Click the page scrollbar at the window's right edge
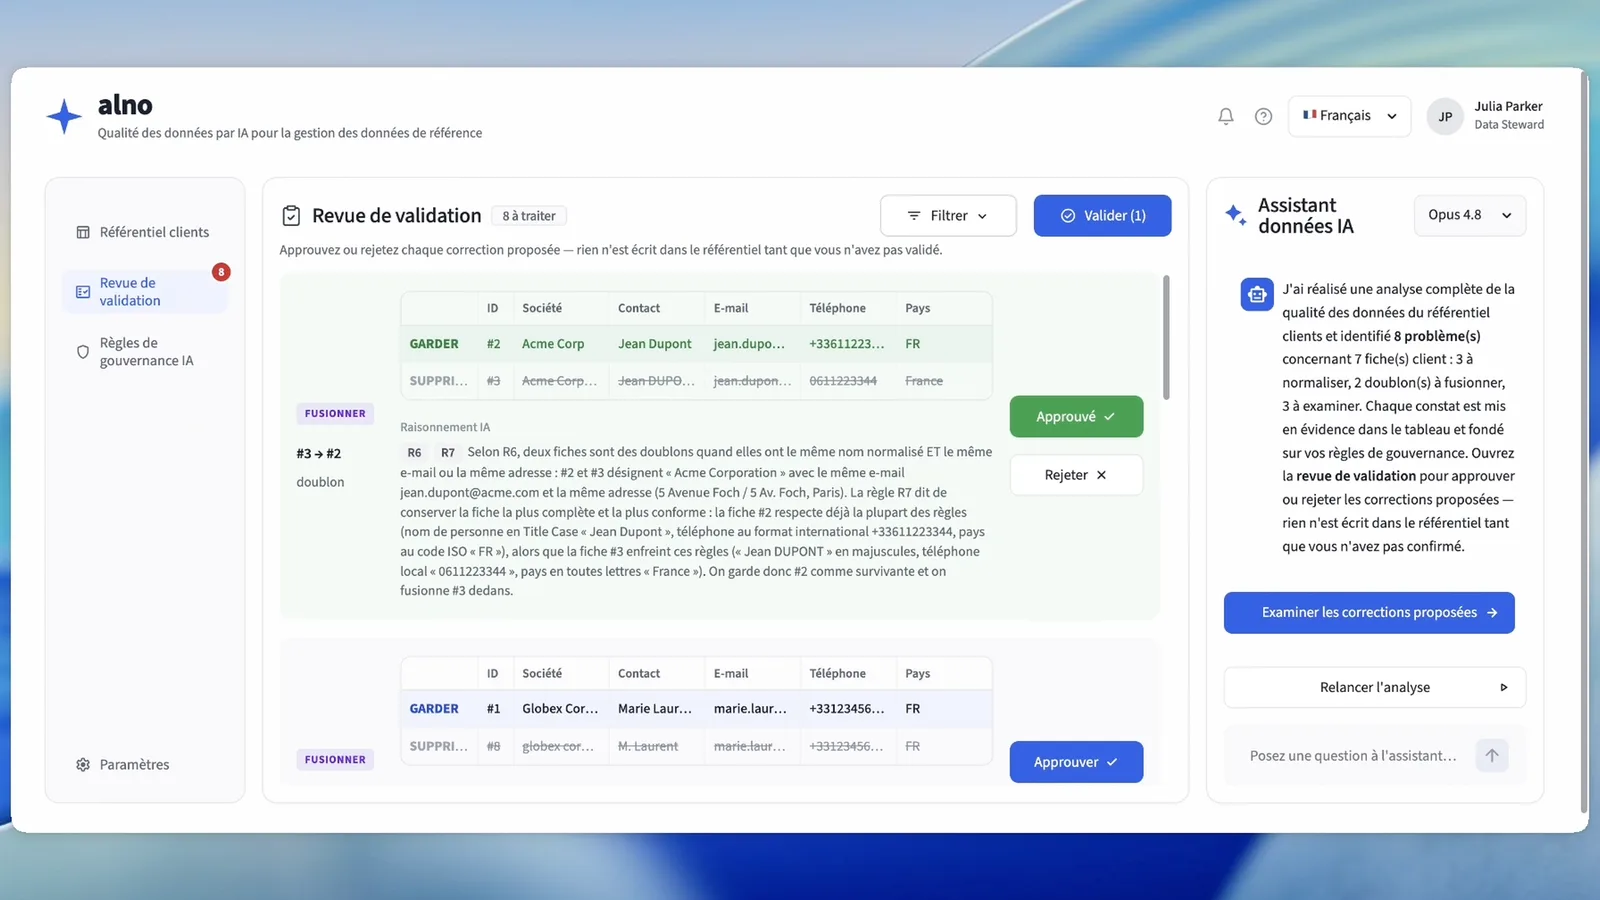 pyautogui.click(x=1584, y=440)
